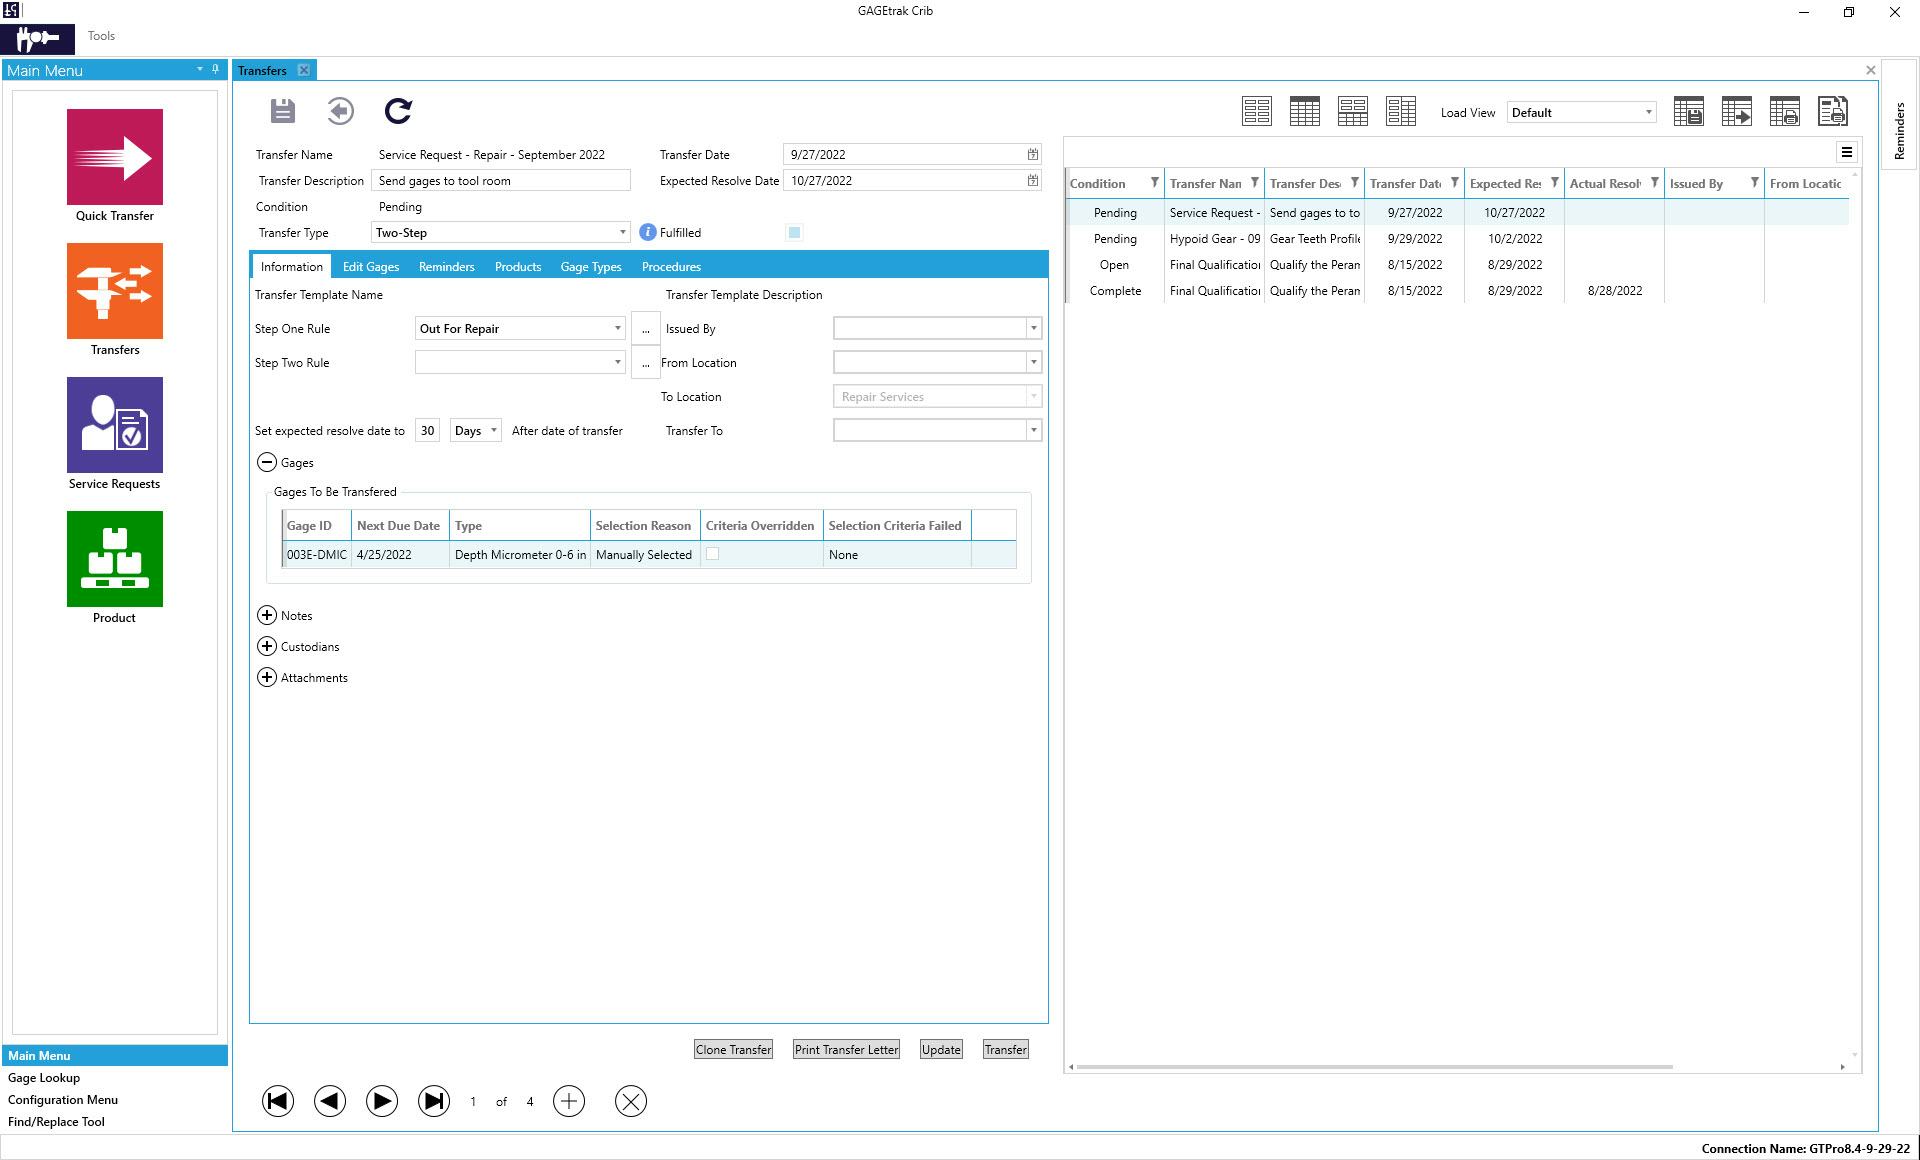The width and height of the screenshot is (1920, 1160).
Task: Open the grid hamburger menu icon
Action: point(1847,153)
